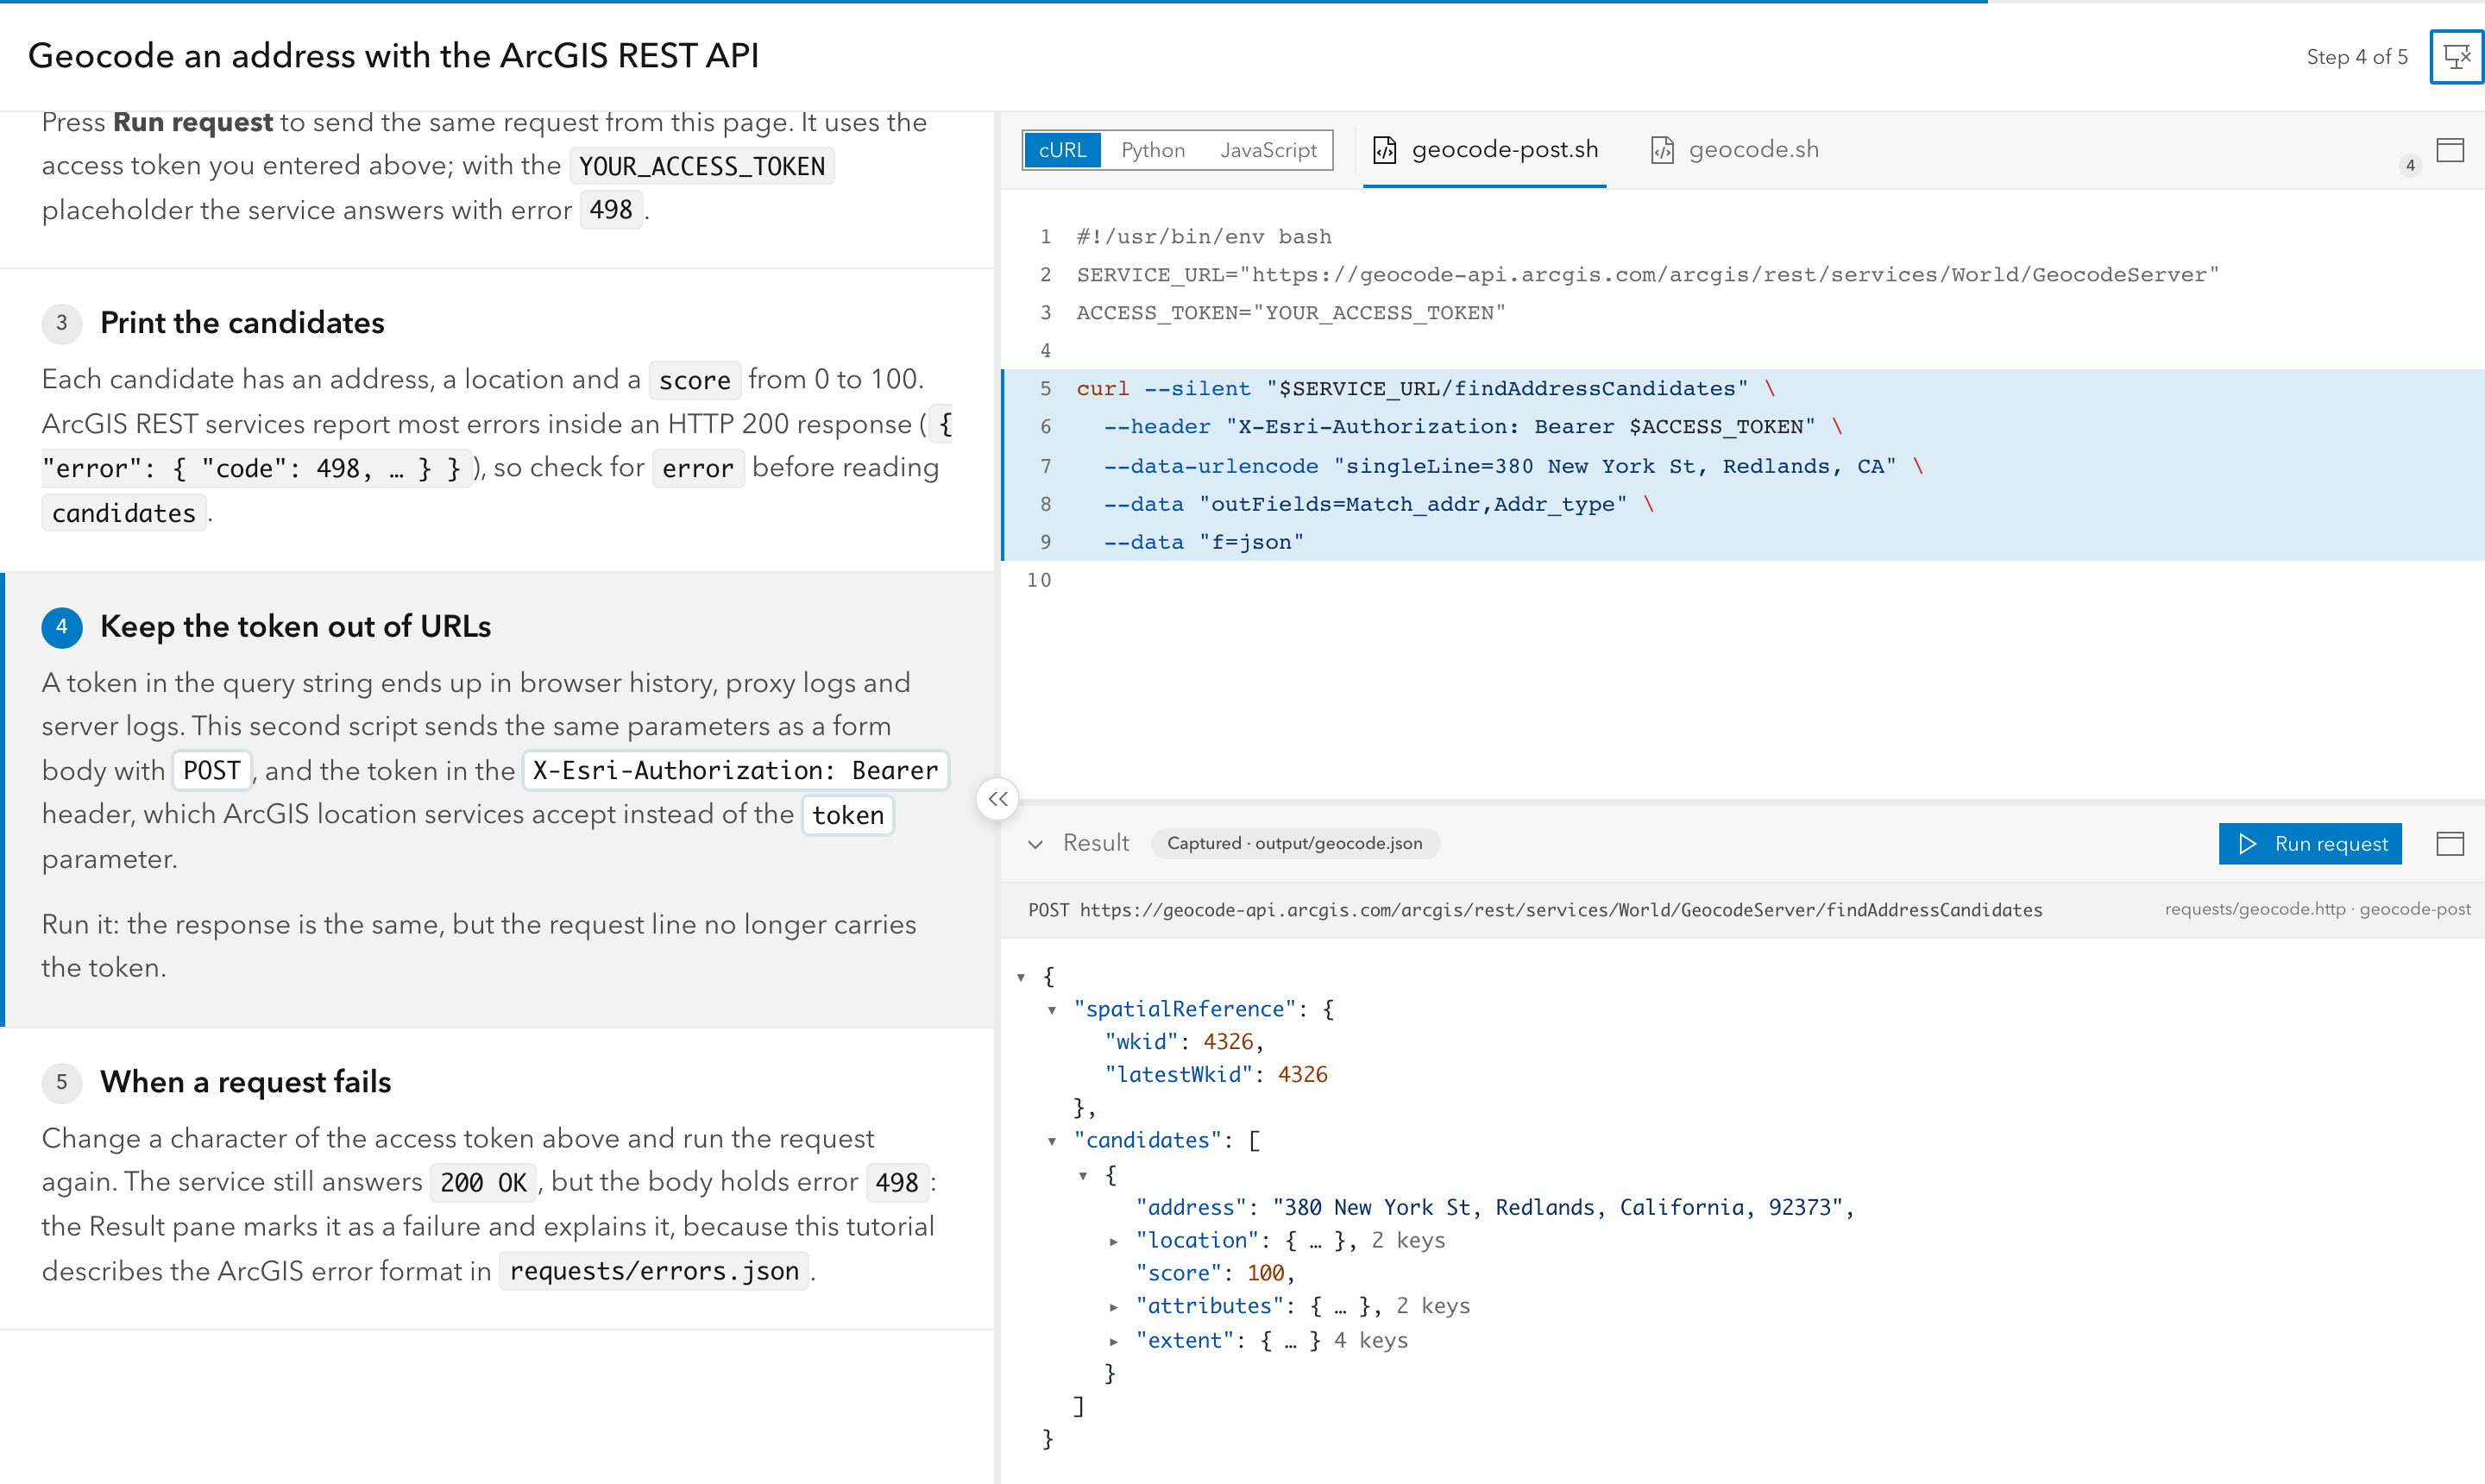Maximize the code panel with the window icon
This screenshot has width=2485, height=1484.
2450,150
